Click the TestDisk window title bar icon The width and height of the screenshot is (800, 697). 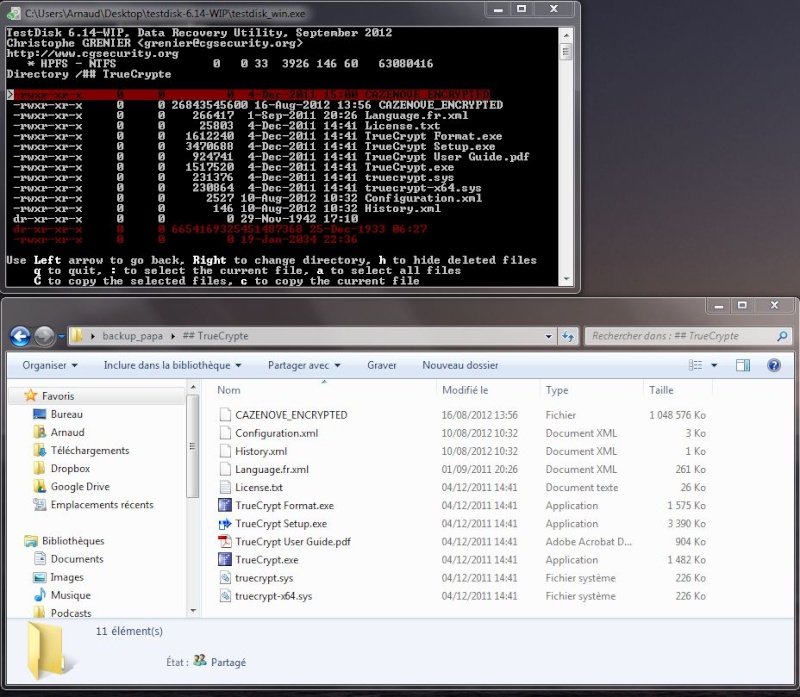[14, 14]
